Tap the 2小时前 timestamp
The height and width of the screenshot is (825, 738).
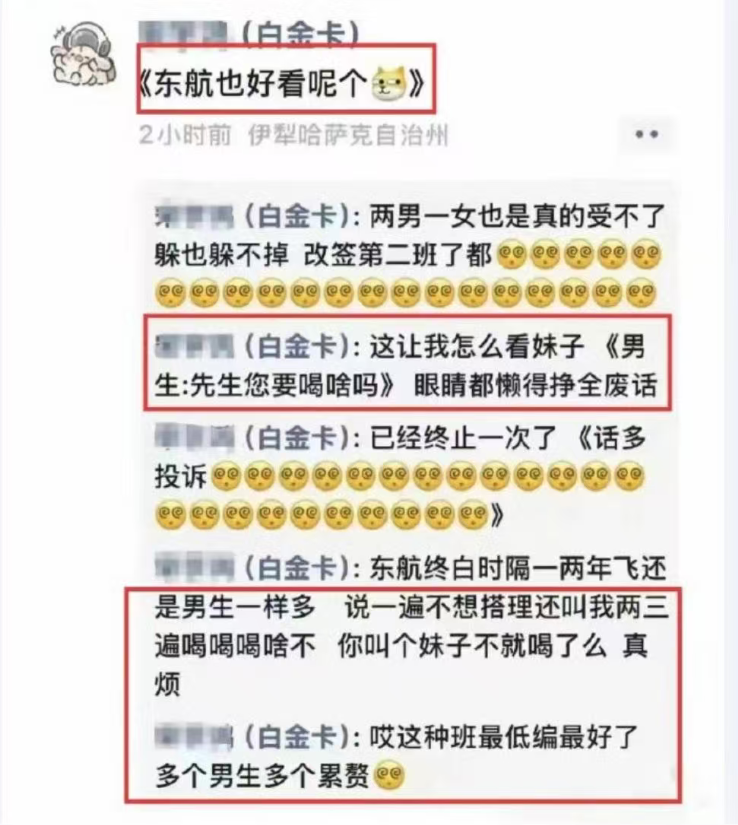click(185, 135)
